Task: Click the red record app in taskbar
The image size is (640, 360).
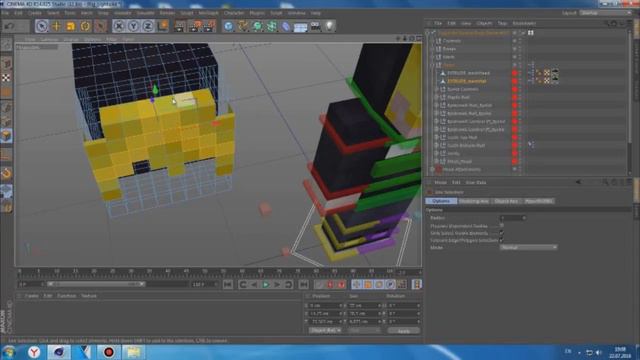Action: pyautogui.click(x=109, y=352)
